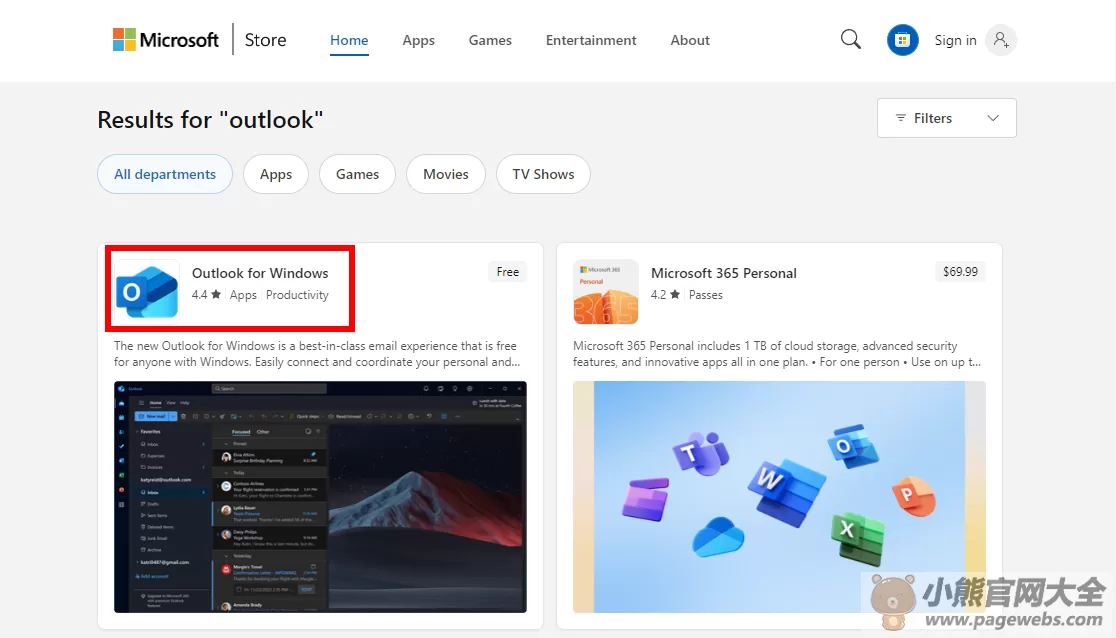Open the About navigation item
Screen dimensions: 1116x638
[x=690, y=41]
